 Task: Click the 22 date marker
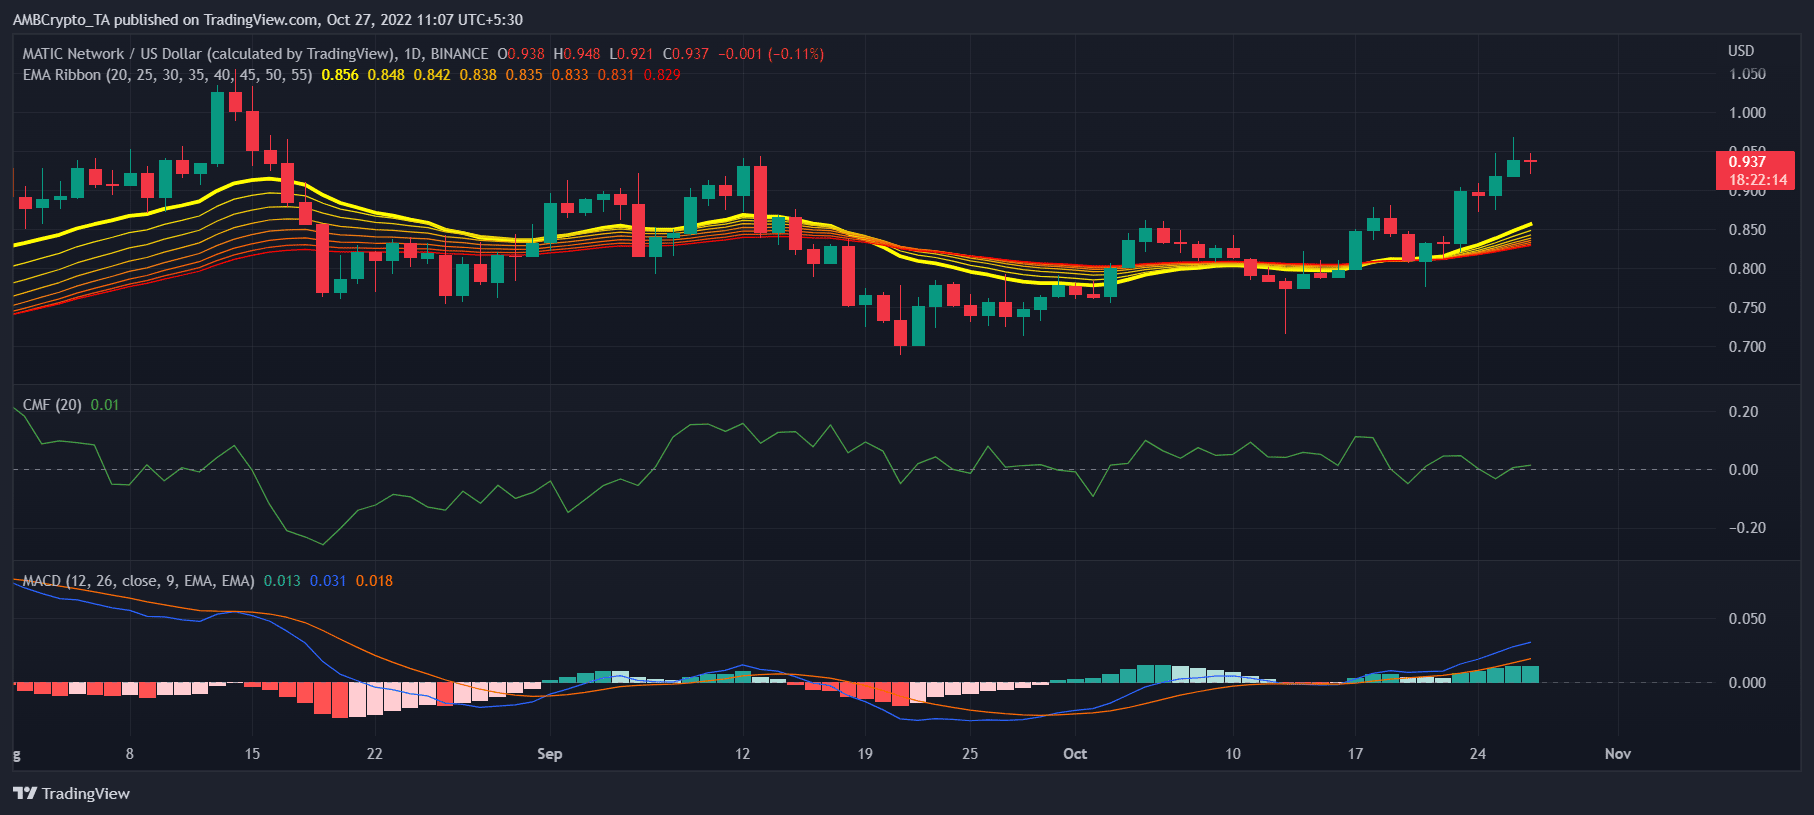(374, 754)
